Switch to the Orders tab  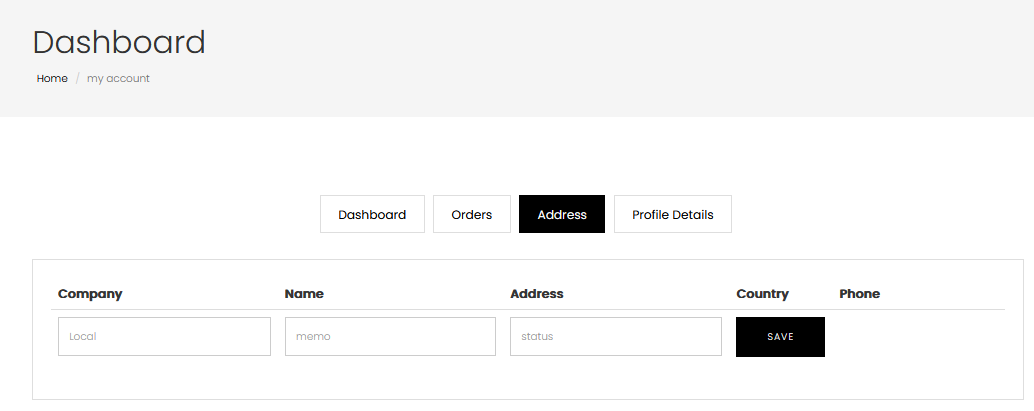[471, 214]
